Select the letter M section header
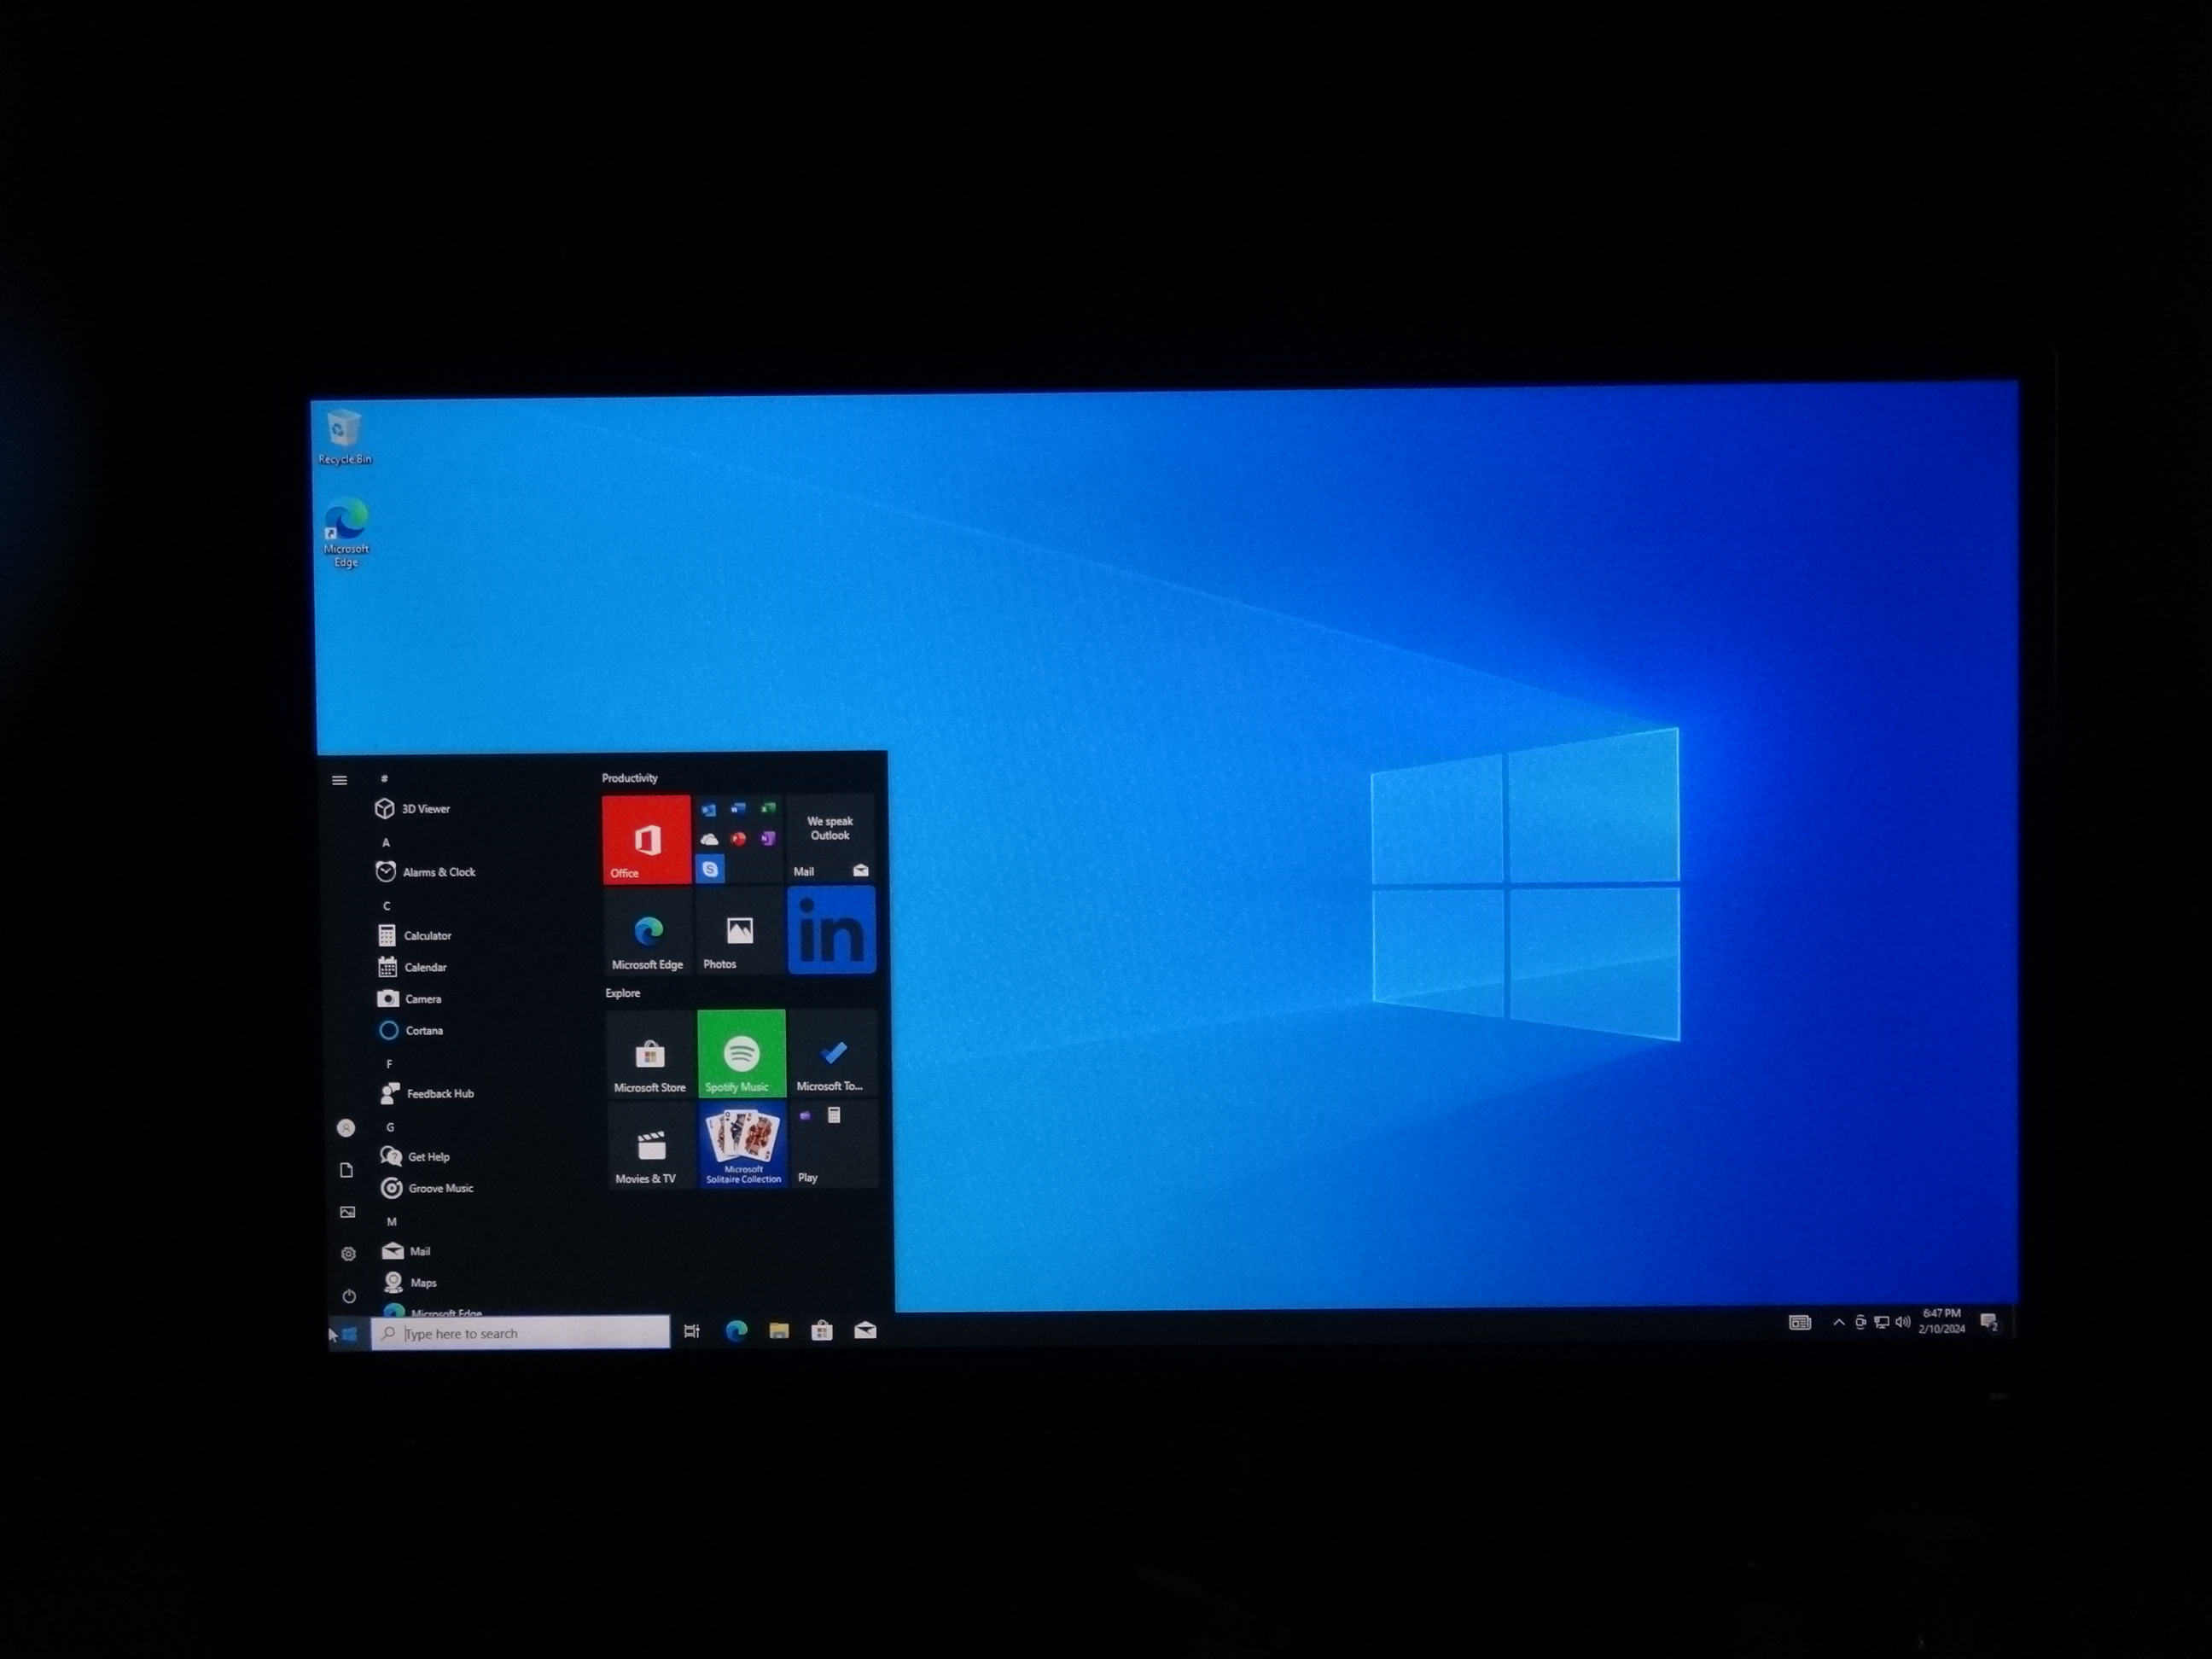Image resolution: width=2212 pixels, height=1659 pixels. point(392,1221)
